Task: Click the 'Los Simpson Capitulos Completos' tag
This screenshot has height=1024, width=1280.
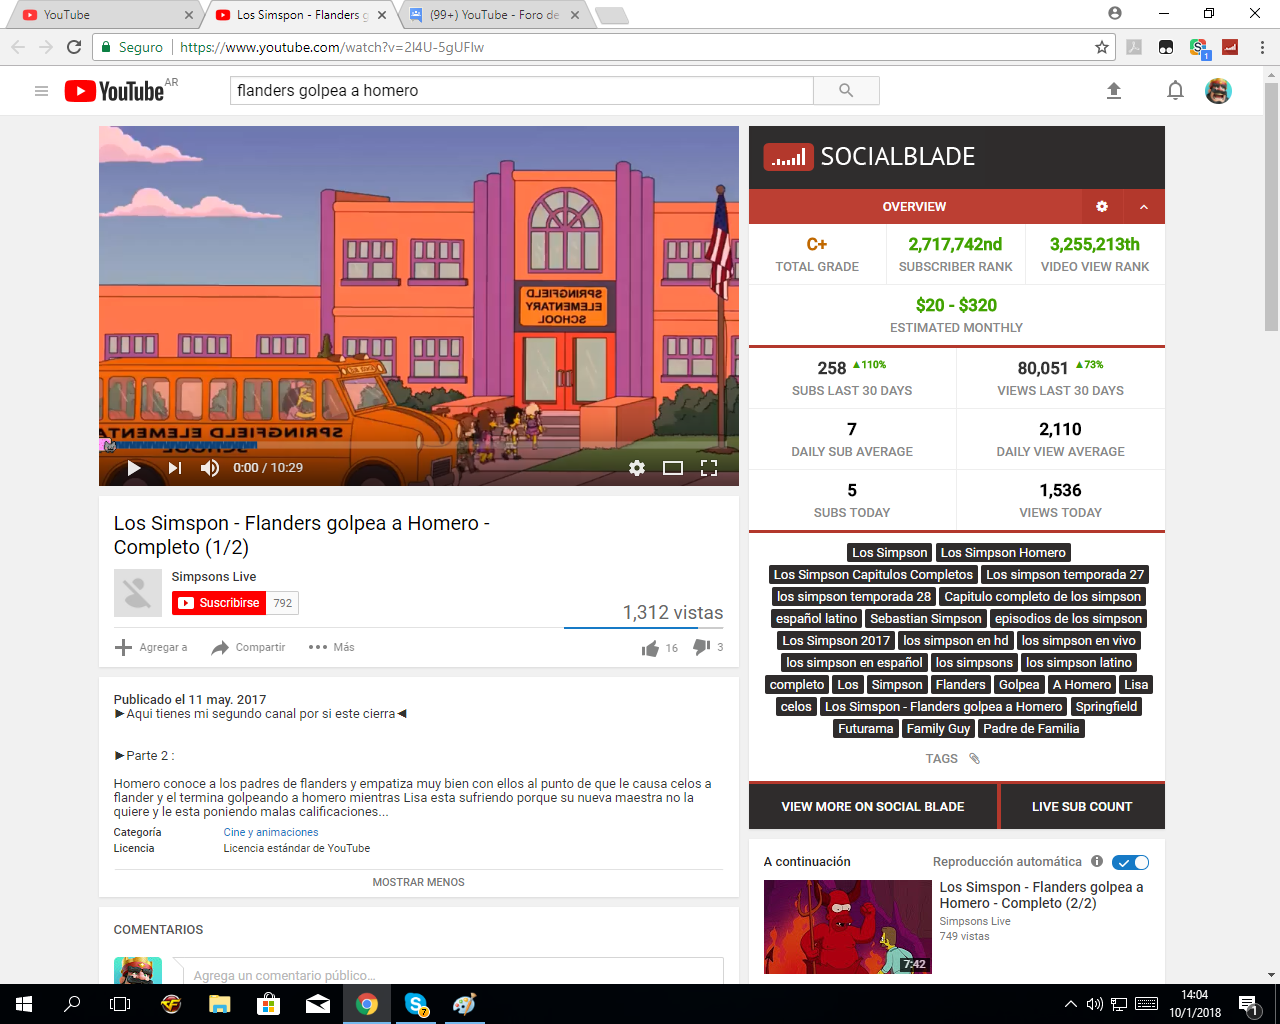Action: click(x=873, y=575)
